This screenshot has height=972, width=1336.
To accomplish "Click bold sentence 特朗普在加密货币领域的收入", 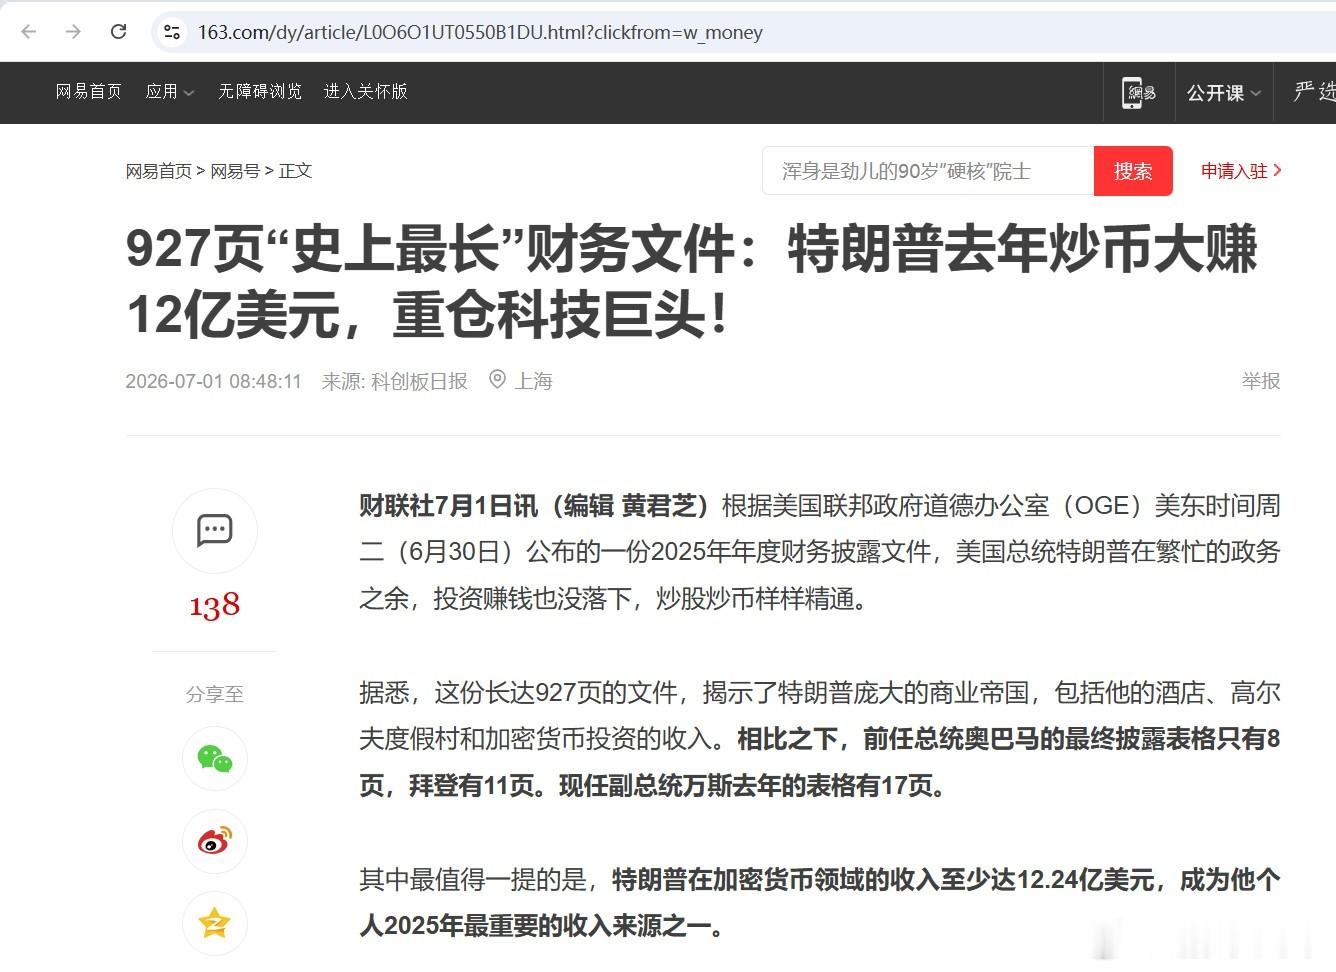I will [x=820, y=903].
